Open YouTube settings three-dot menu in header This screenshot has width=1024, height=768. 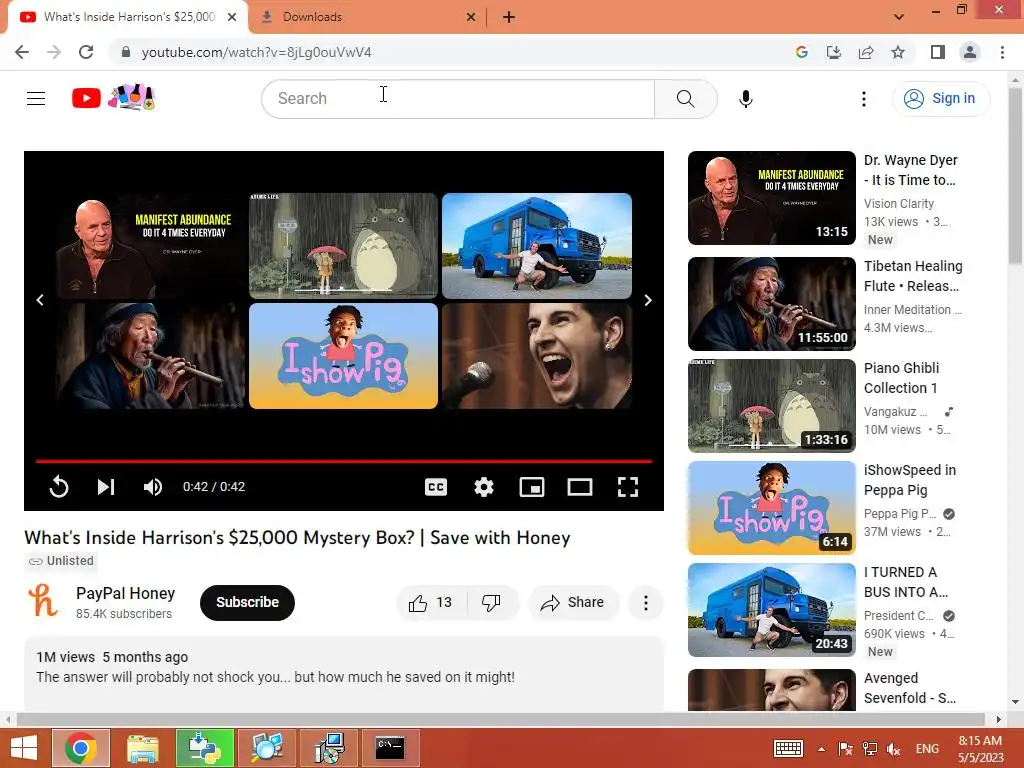tap(863, 99)
